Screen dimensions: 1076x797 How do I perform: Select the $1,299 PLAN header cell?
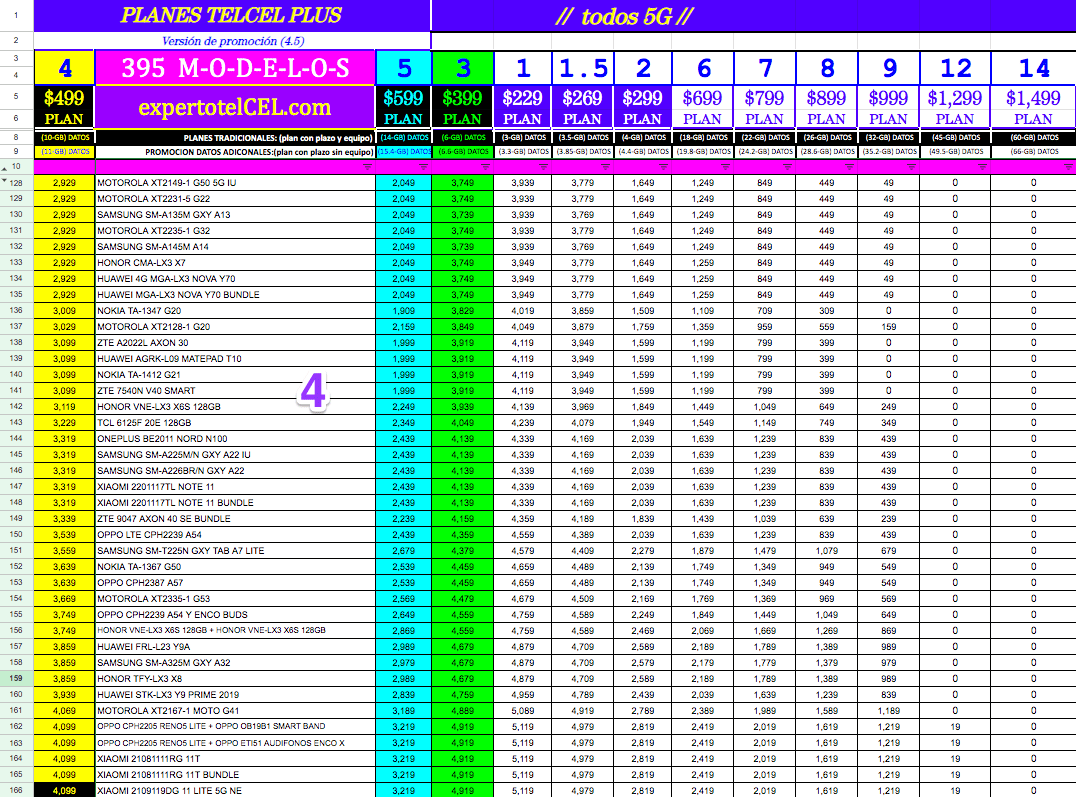pyautogui.click(x=955, y=107)
